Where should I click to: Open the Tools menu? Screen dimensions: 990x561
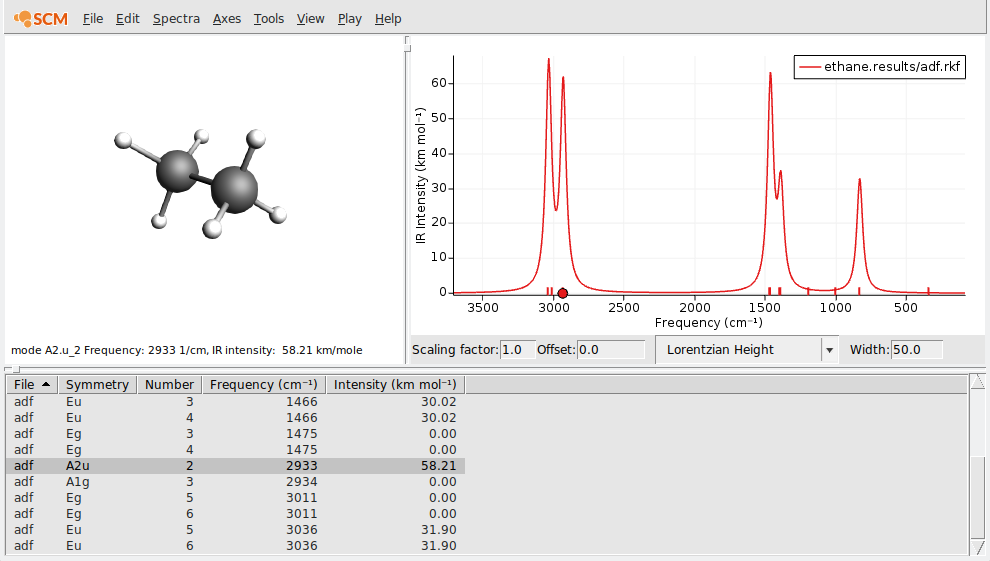(x=269, y=19)
